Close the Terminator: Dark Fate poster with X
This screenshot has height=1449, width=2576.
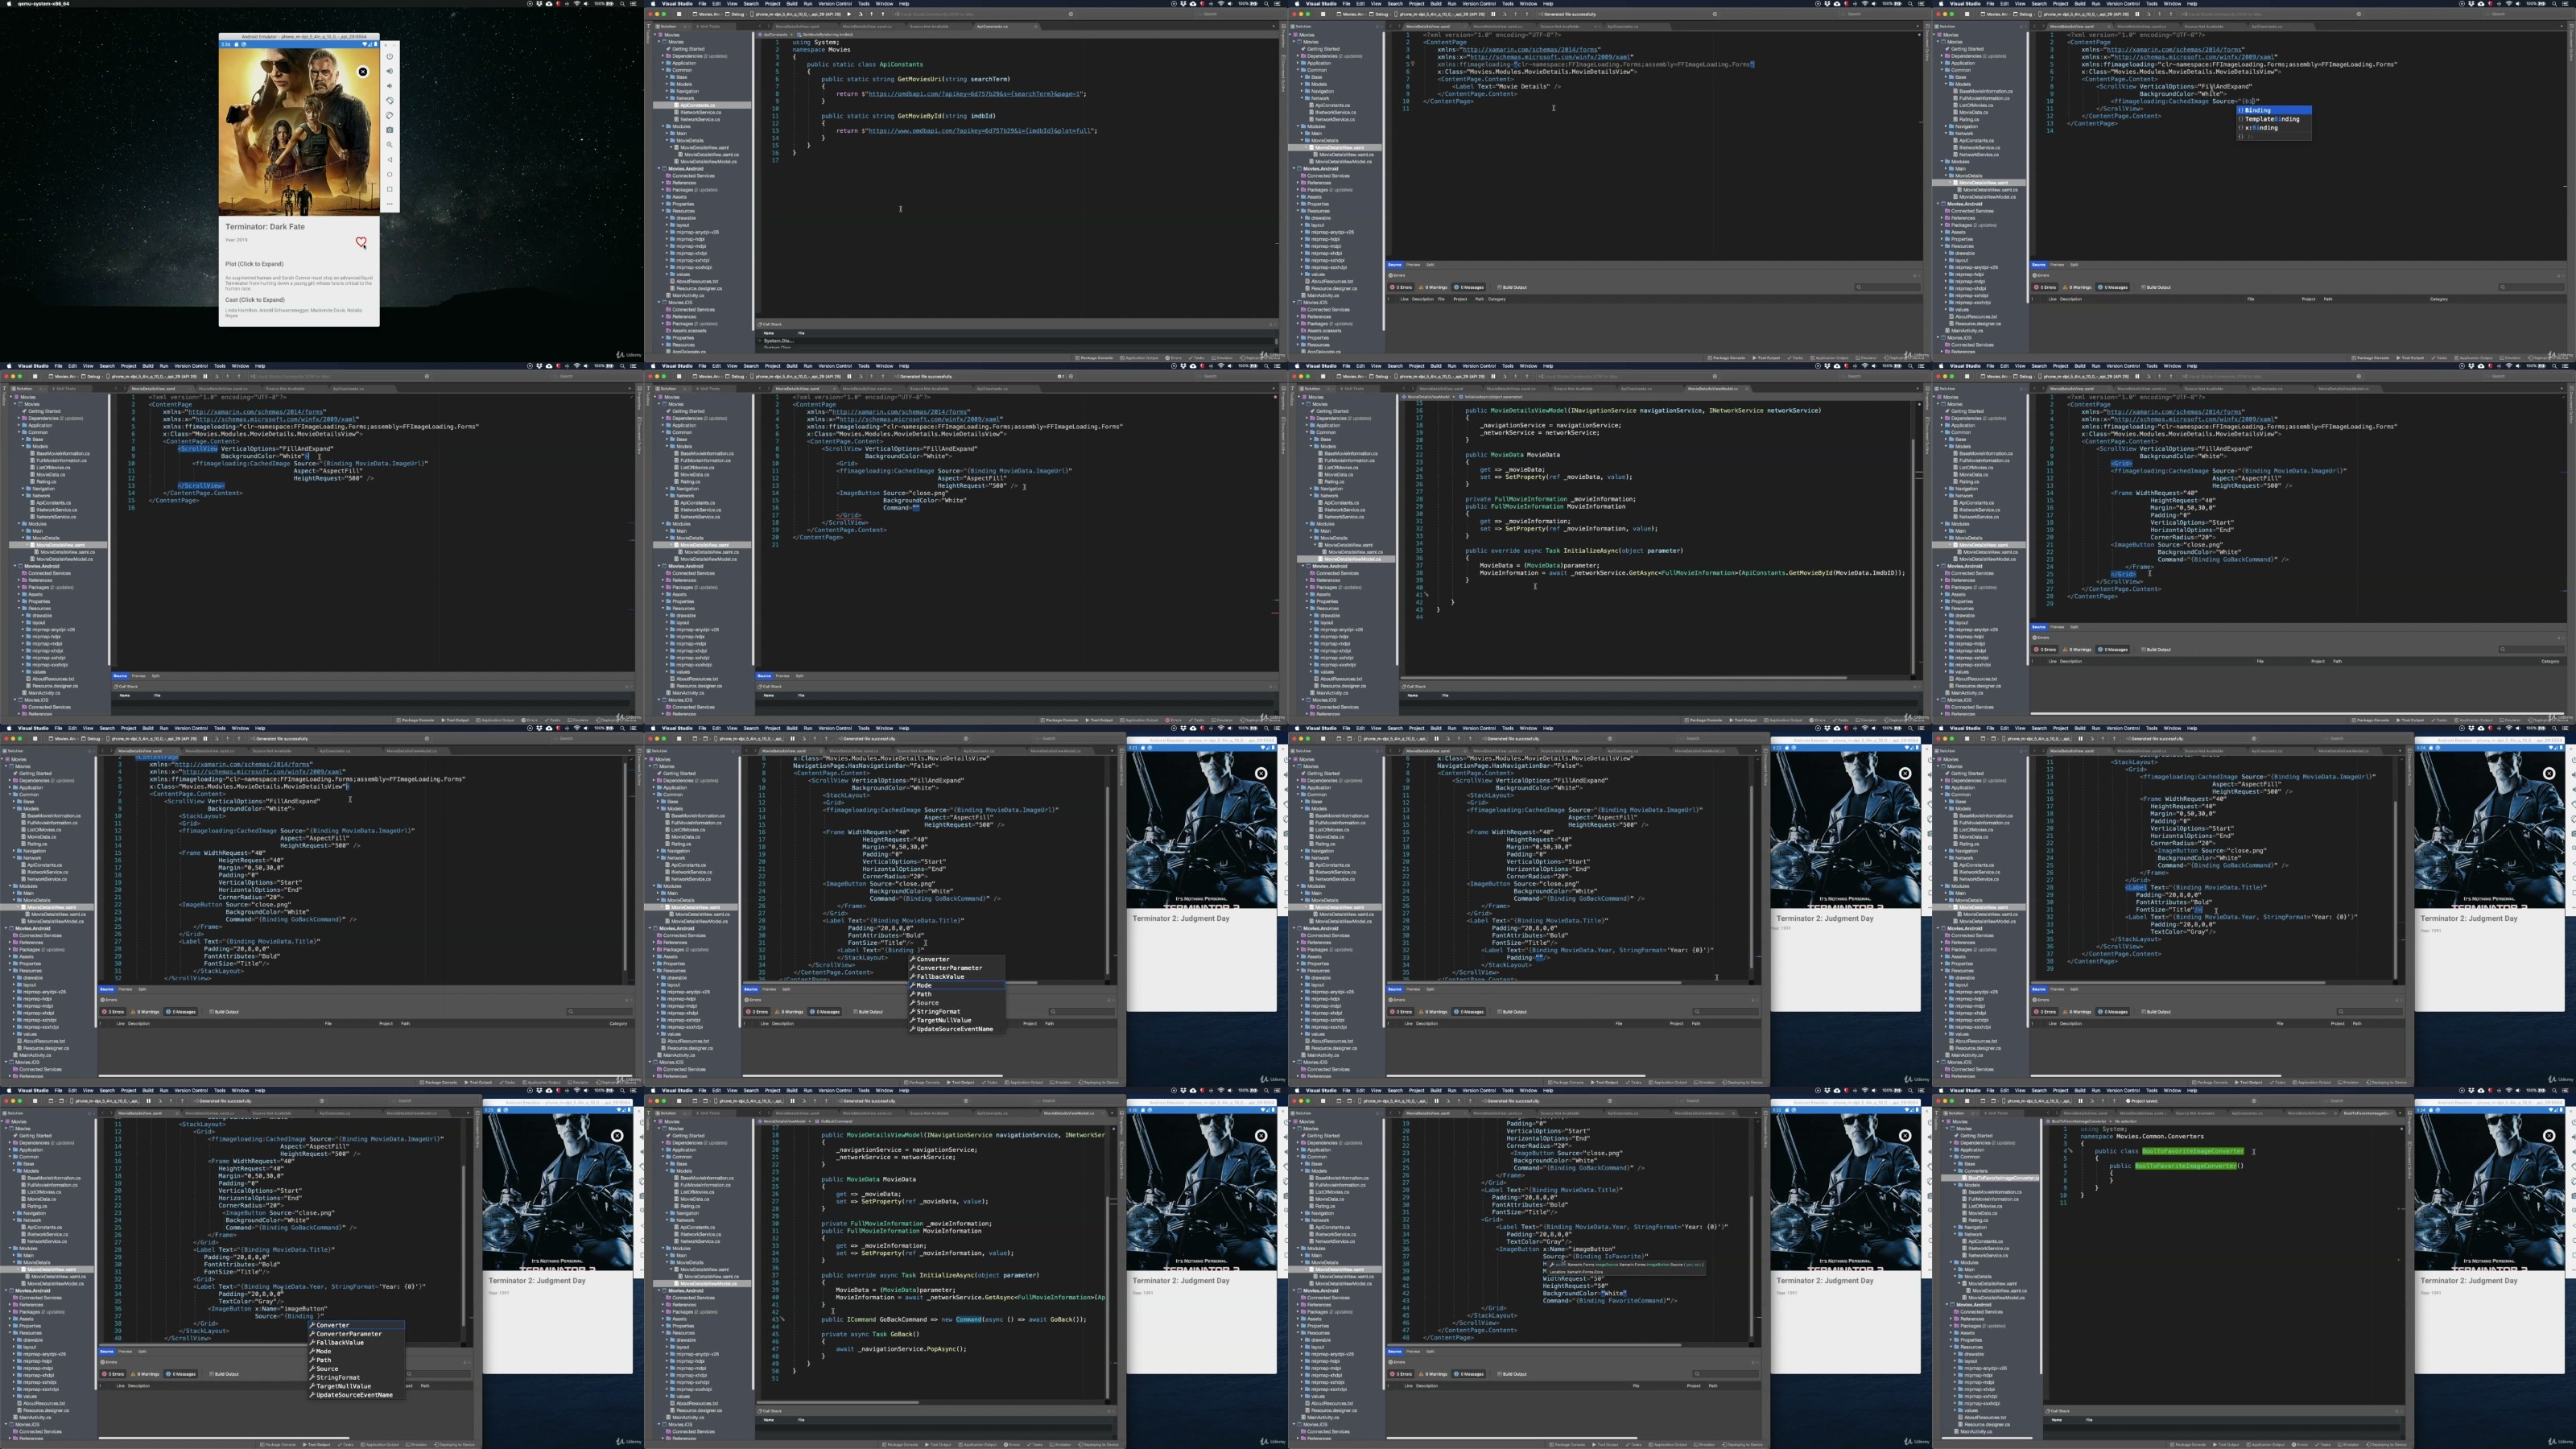click(x=363, y=71)
